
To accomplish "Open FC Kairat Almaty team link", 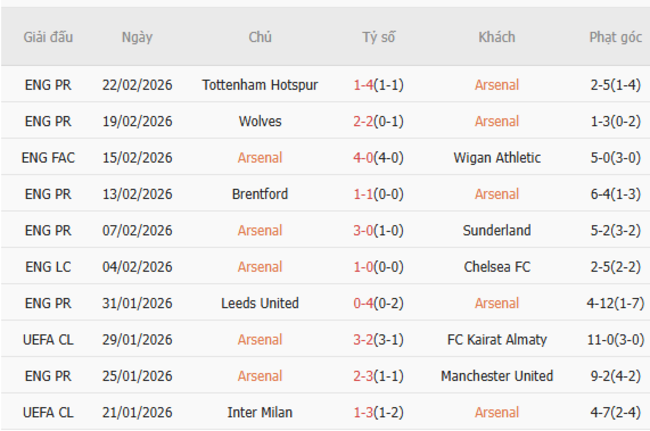I will [497, 340].
